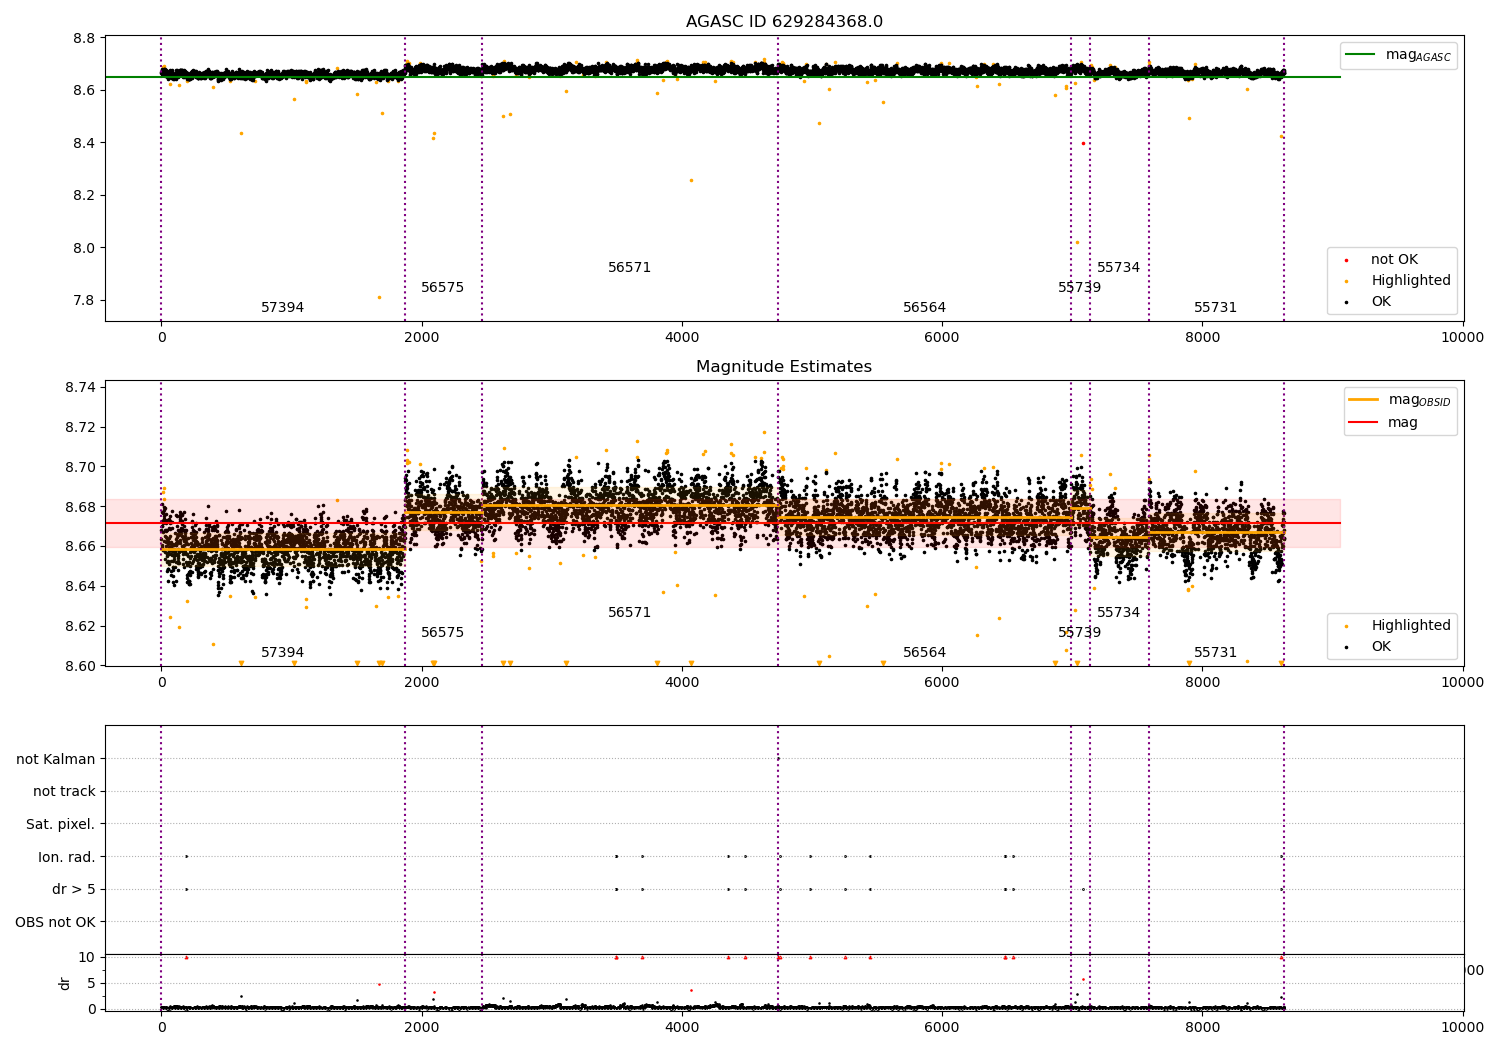Click OBSID label 56571 in top plot
1500x1050 pixels.
629,268
